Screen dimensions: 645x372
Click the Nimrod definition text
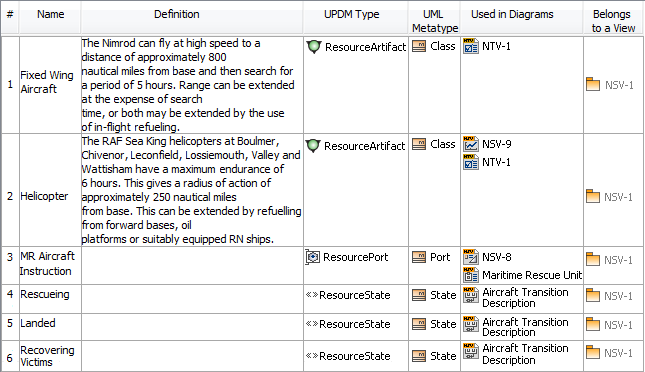pyautogui.click(x=188, y=85)
